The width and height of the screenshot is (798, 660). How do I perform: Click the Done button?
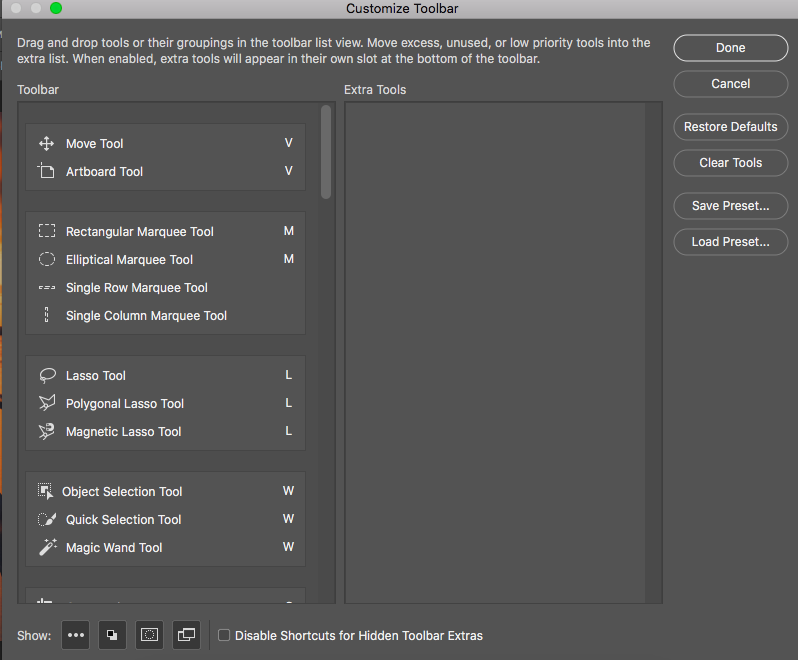[x=730, y=48]
